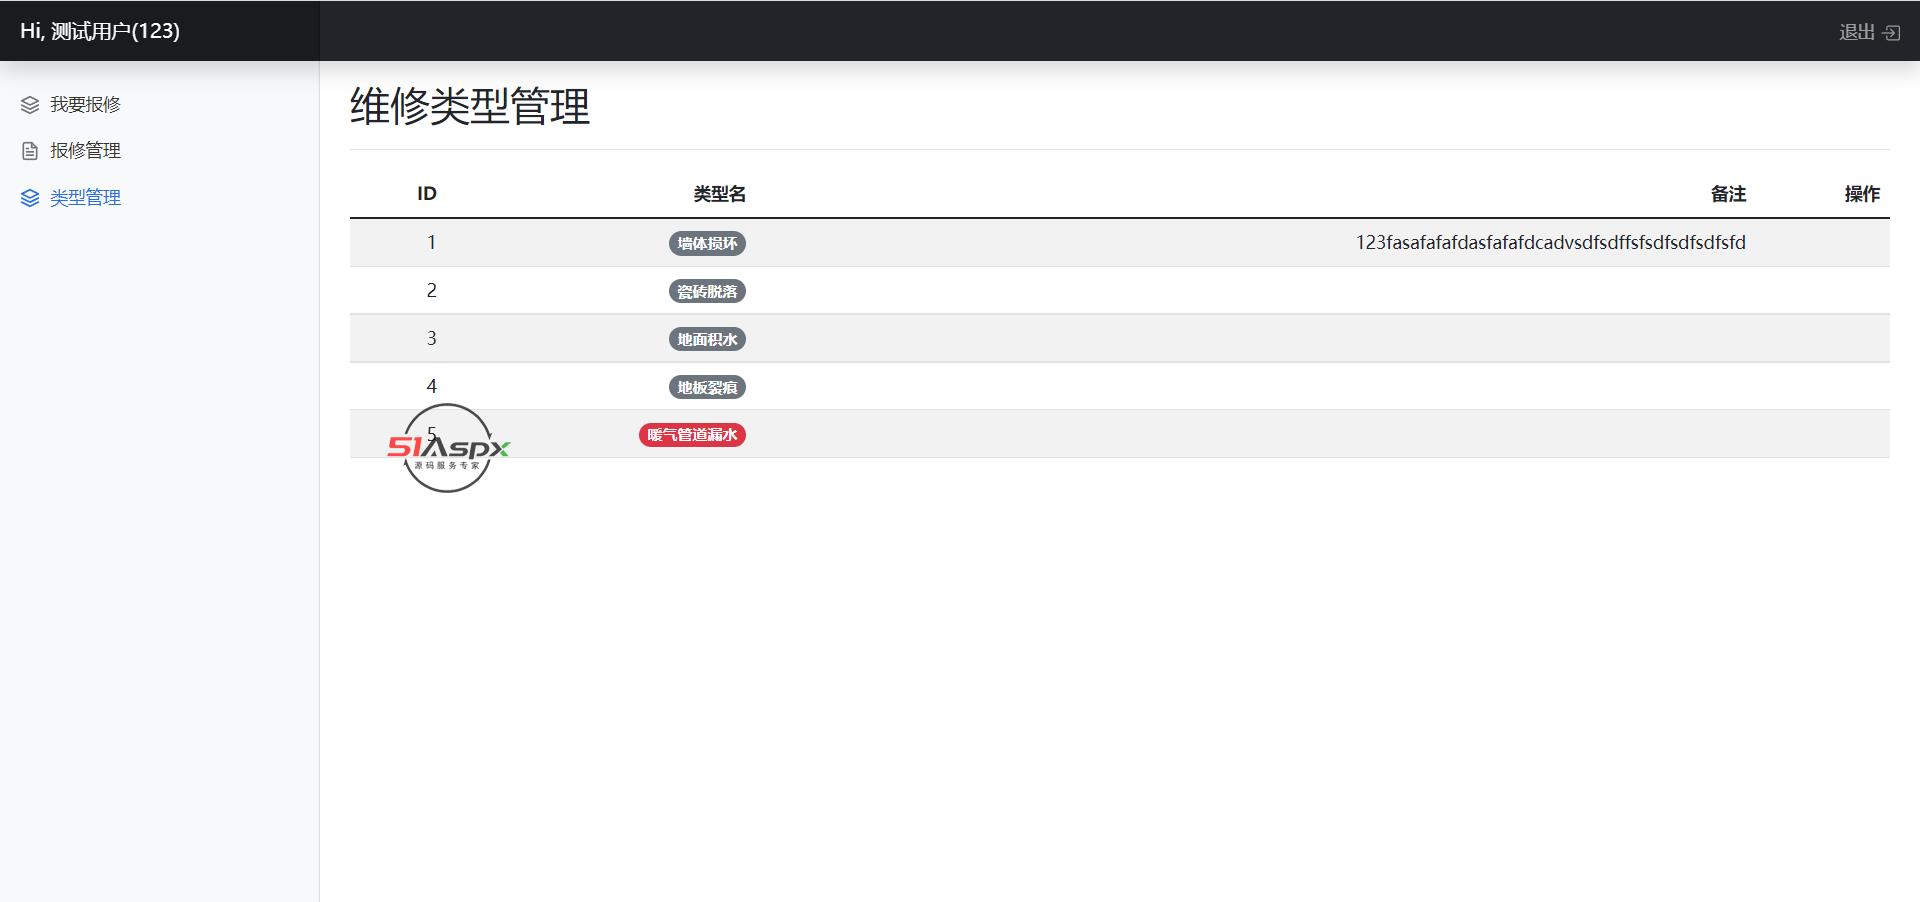Open the 报修管理 sidebar menu
The width and height of the screenshot is (1920, 902).
click(85, 151)
